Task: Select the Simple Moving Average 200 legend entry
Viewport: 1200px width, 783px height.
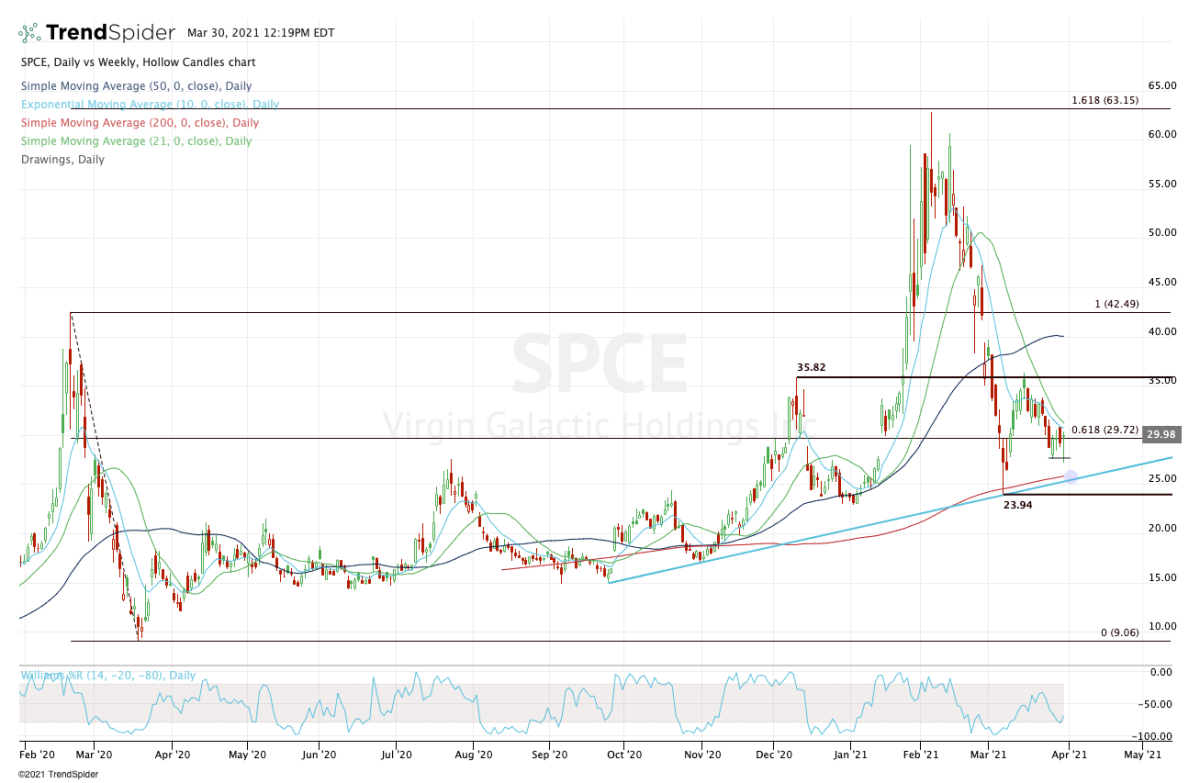Action: point(138,123)
